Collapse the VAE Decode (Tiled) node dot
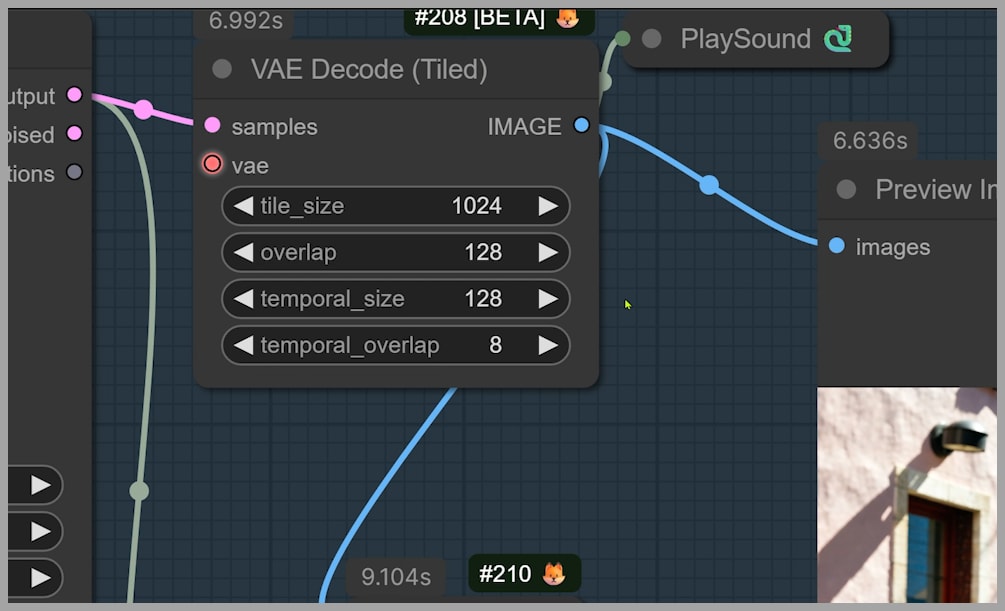The image size is (1005, 611). point(222,69)
